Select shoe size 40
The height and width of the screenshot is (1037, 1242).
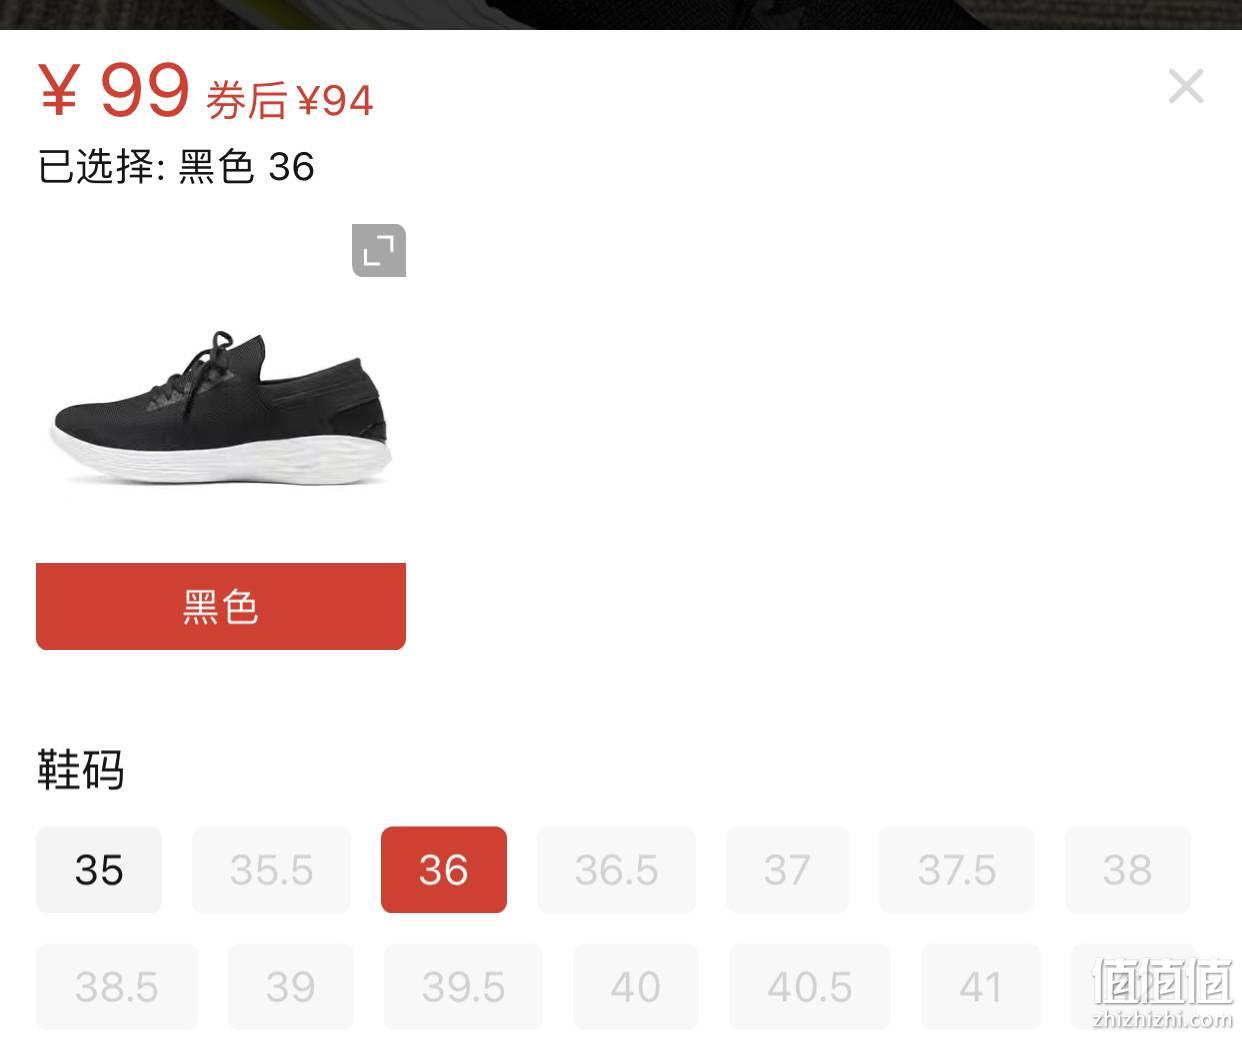pyautogui.click(x=636, y=987)
